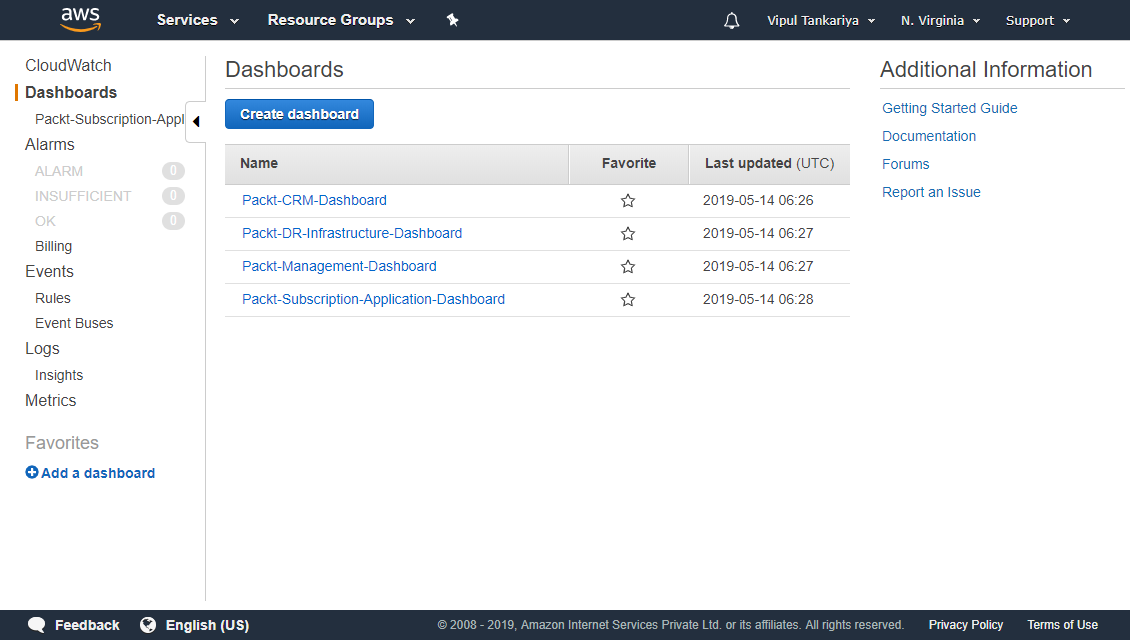Open the notifications bell icon
The height and width of the screenshot is (640, 1130).
731,20
